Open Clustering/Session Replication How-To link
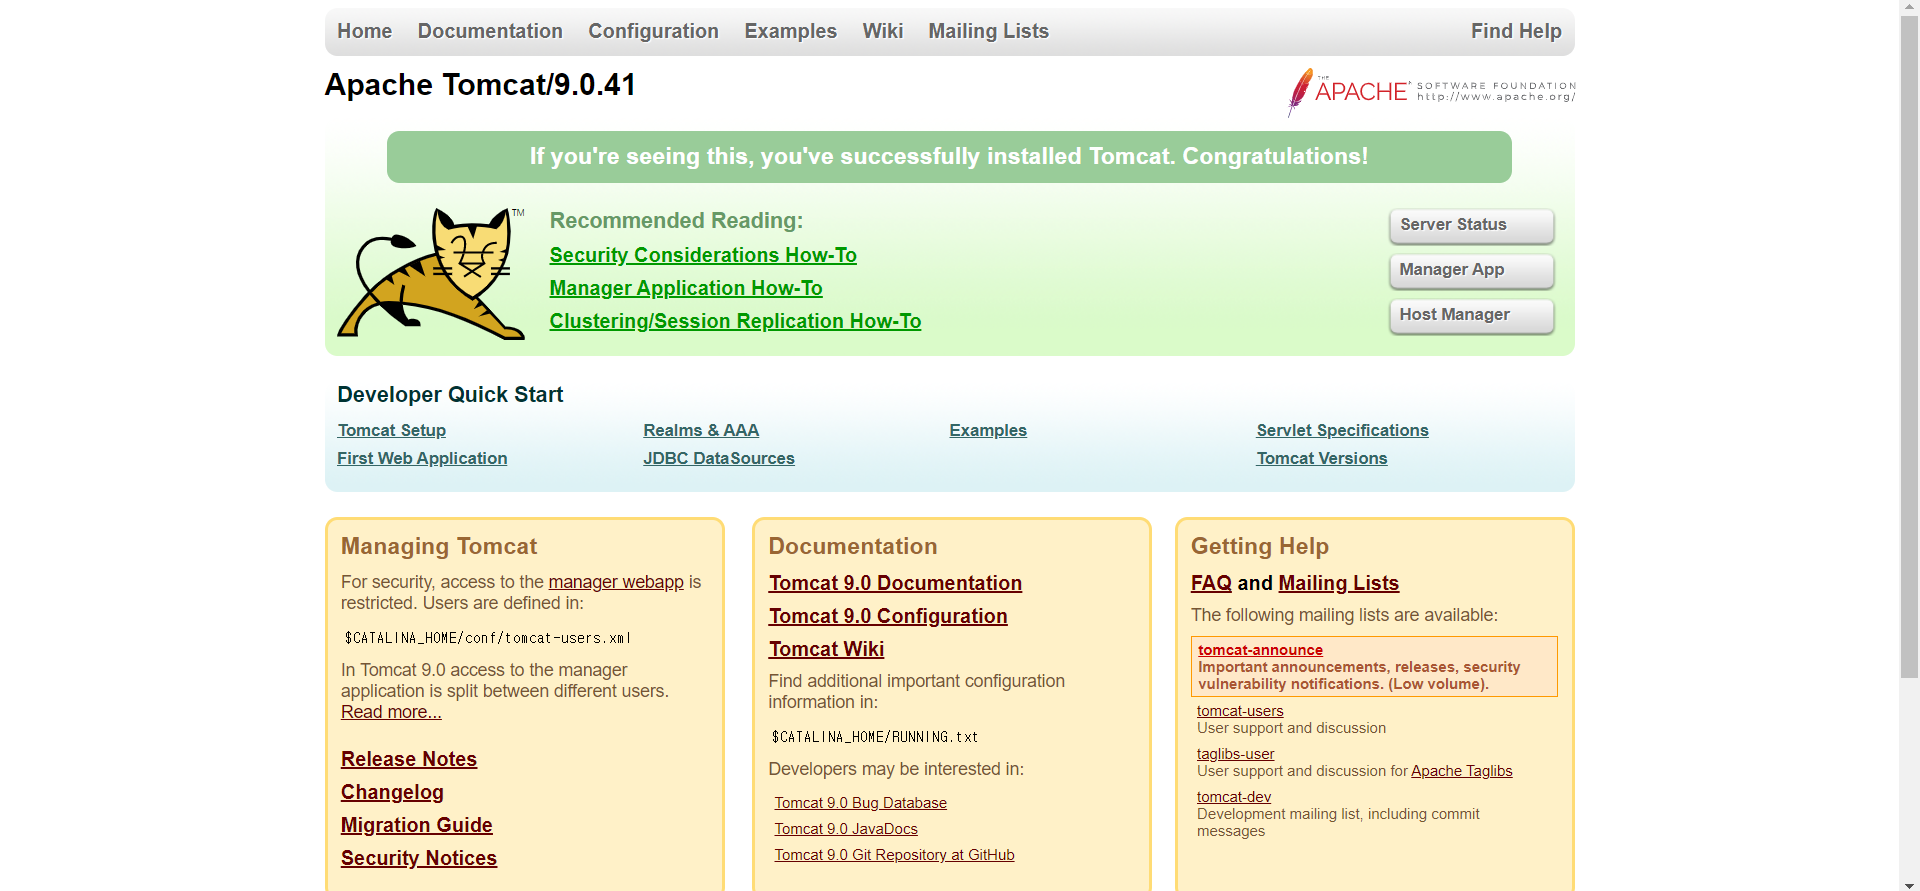This screenshot has height=891, width=1920. tap(735, 321)
